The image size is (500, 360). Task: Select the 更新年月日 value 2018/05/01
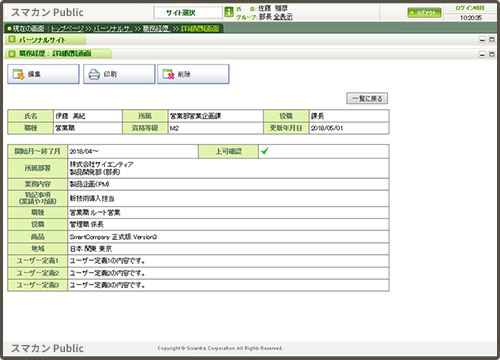[x=349, y=128]
